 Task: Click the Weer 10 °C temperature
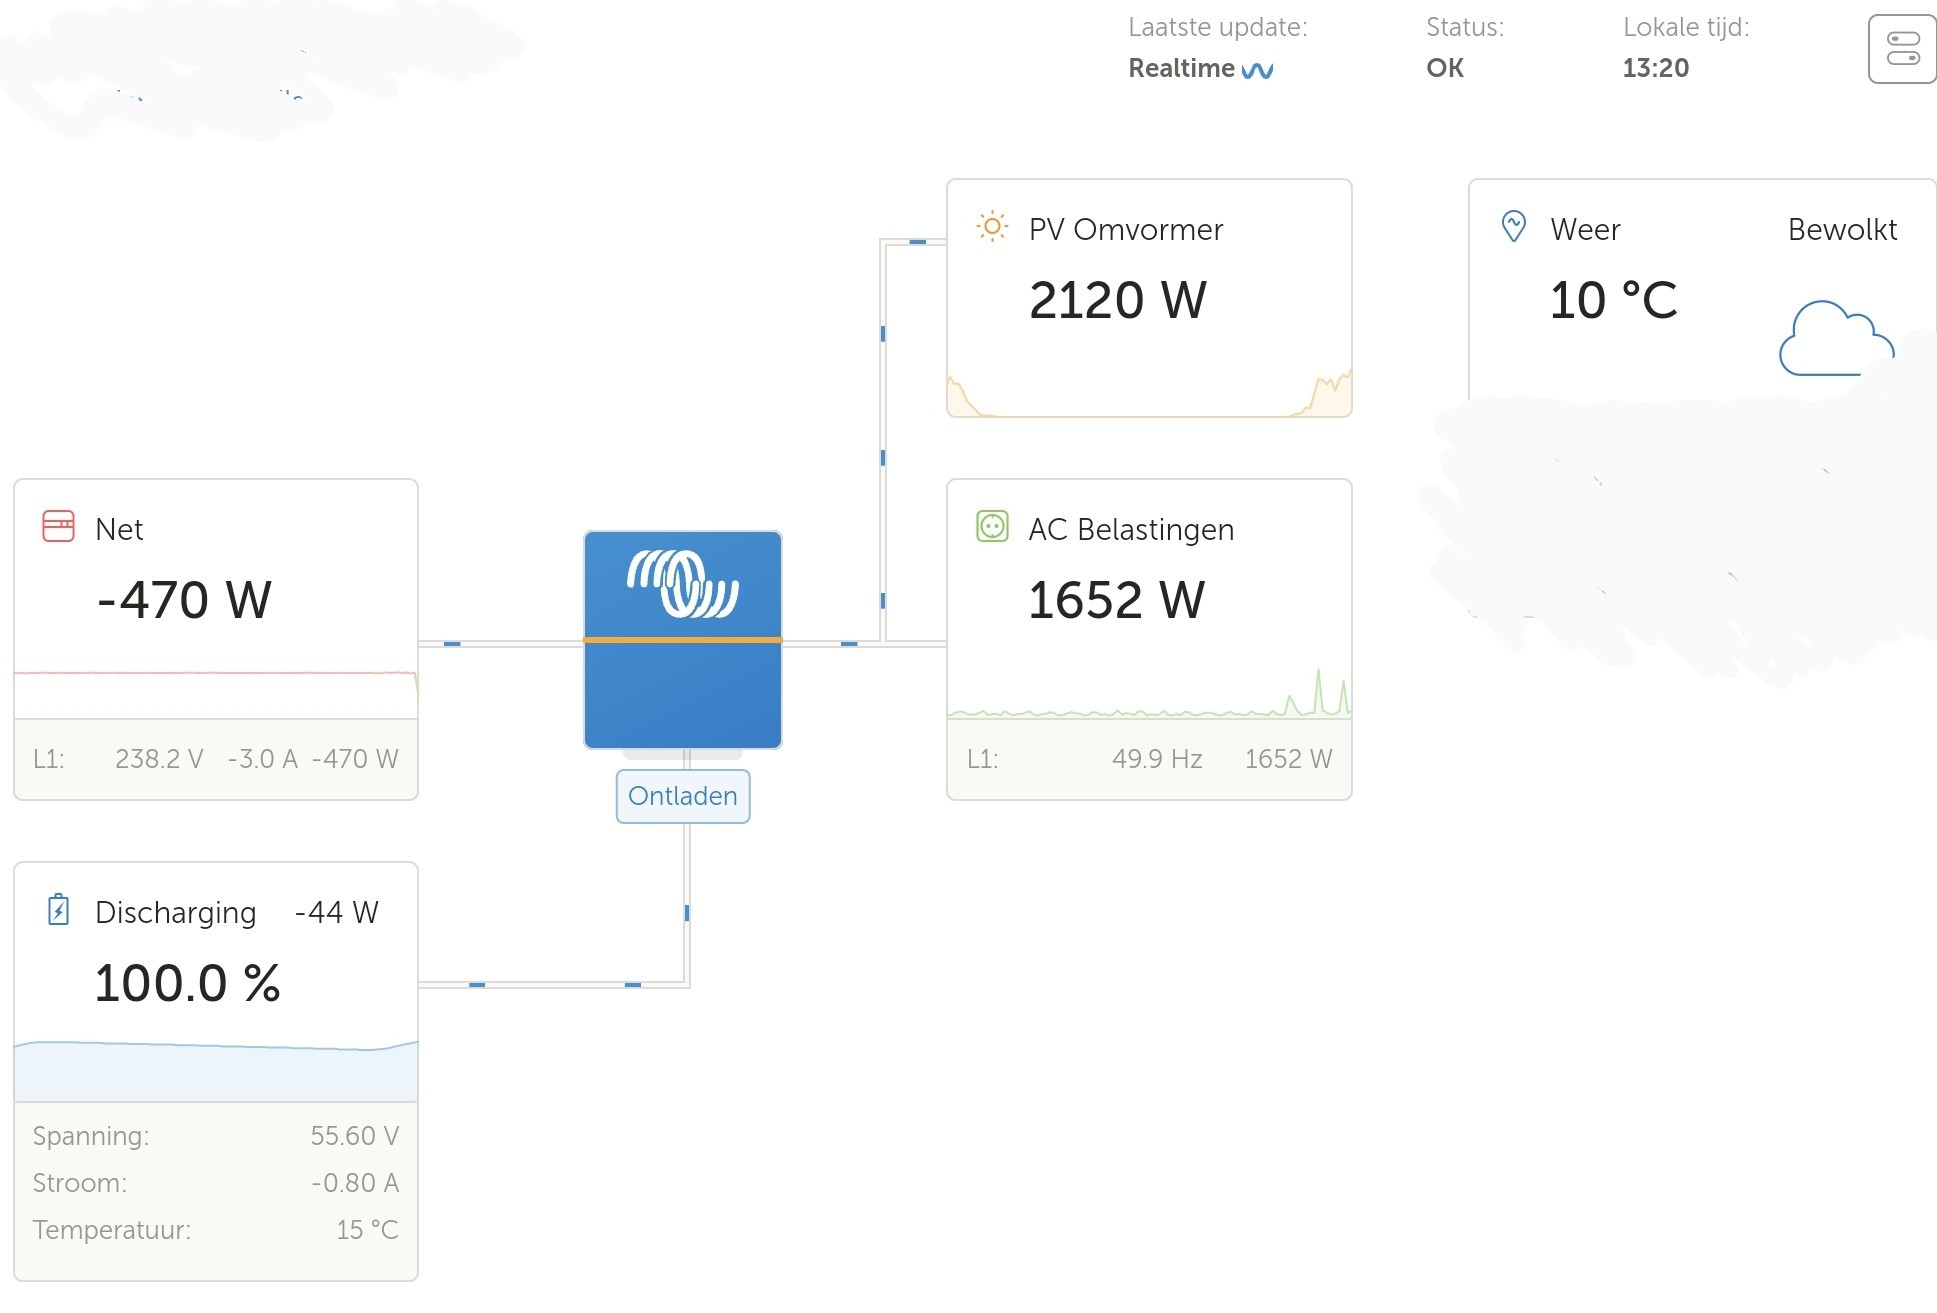tap(1612, 300)
